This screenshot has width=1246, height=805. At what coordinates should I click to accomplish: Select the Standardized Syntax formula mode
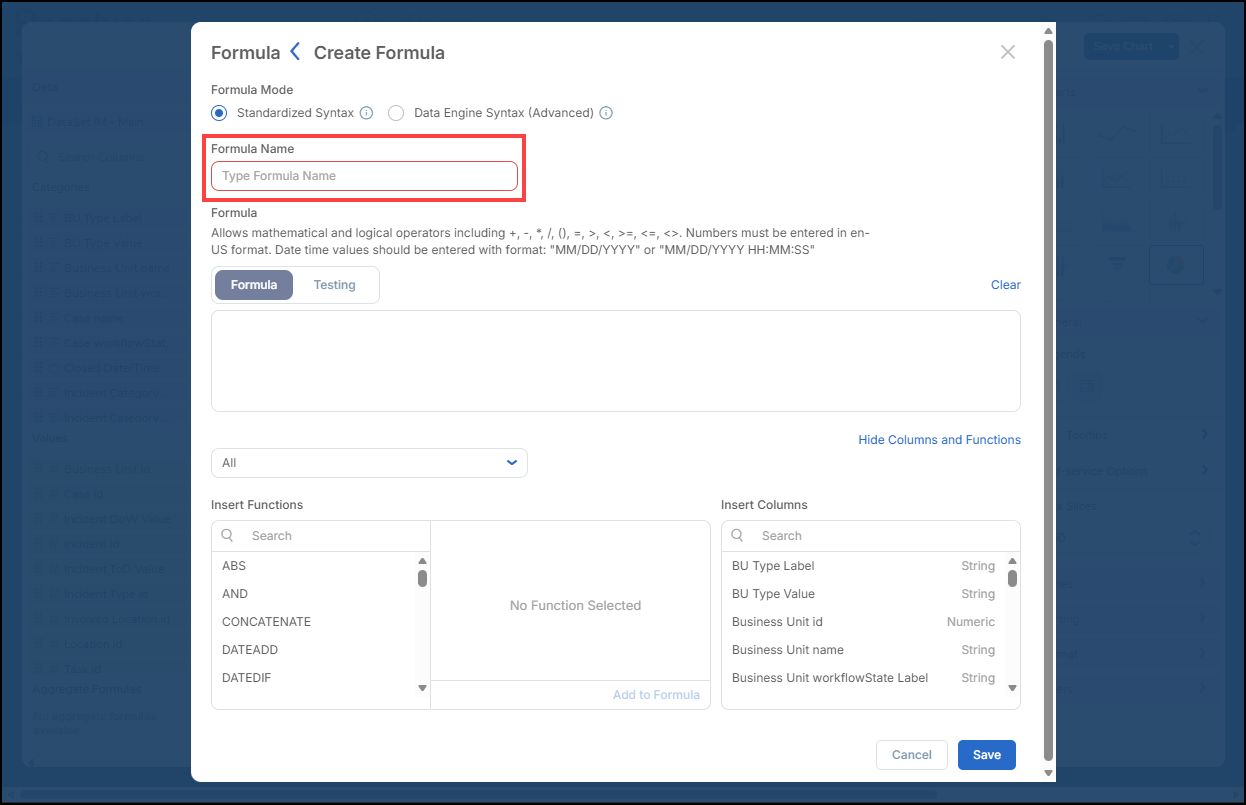tap(219, 113)
